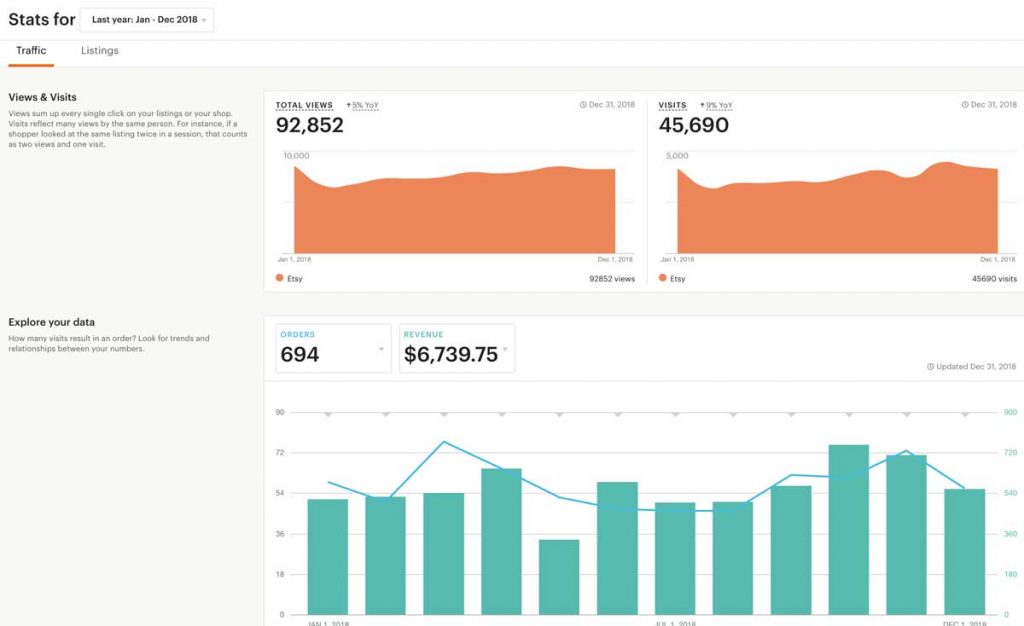Click the up-arrow icon before '9% YoY'
The width and height of the screenshot is (1024, 626).
coord(702,105)
